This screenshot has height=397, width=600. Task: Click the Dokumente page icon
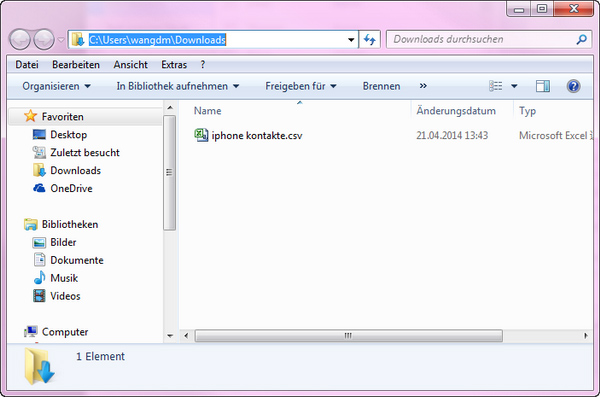point(39,260)
